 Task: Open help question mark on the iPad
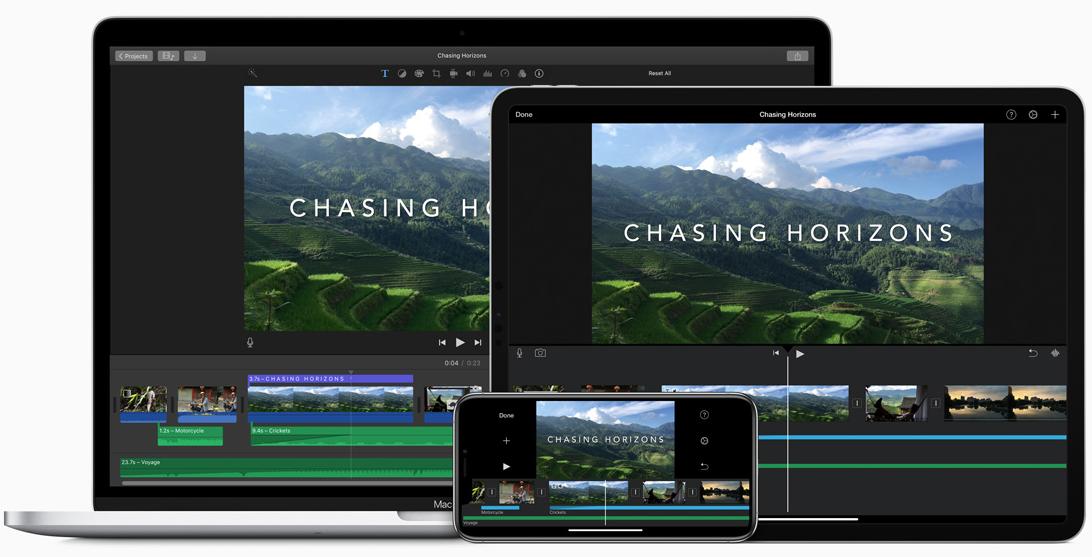click(x=1011, y=115)
